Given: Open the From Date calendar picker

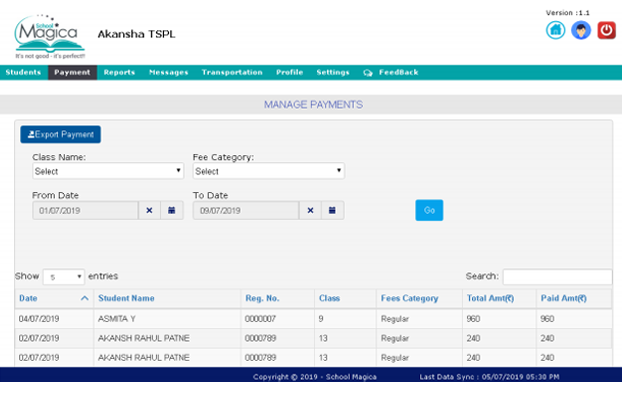Looking at the screenshot, I should 172,210.
